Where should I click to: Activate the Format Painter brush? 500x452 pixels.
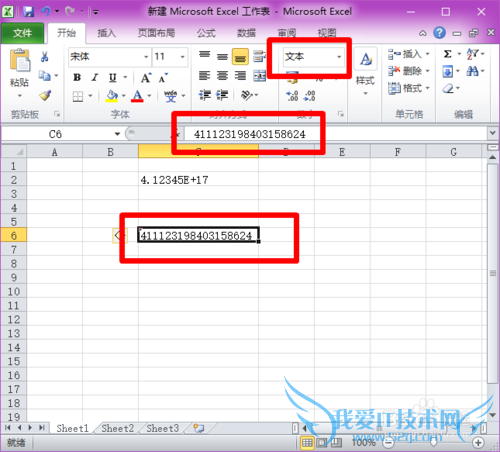(x=45, y=95)
